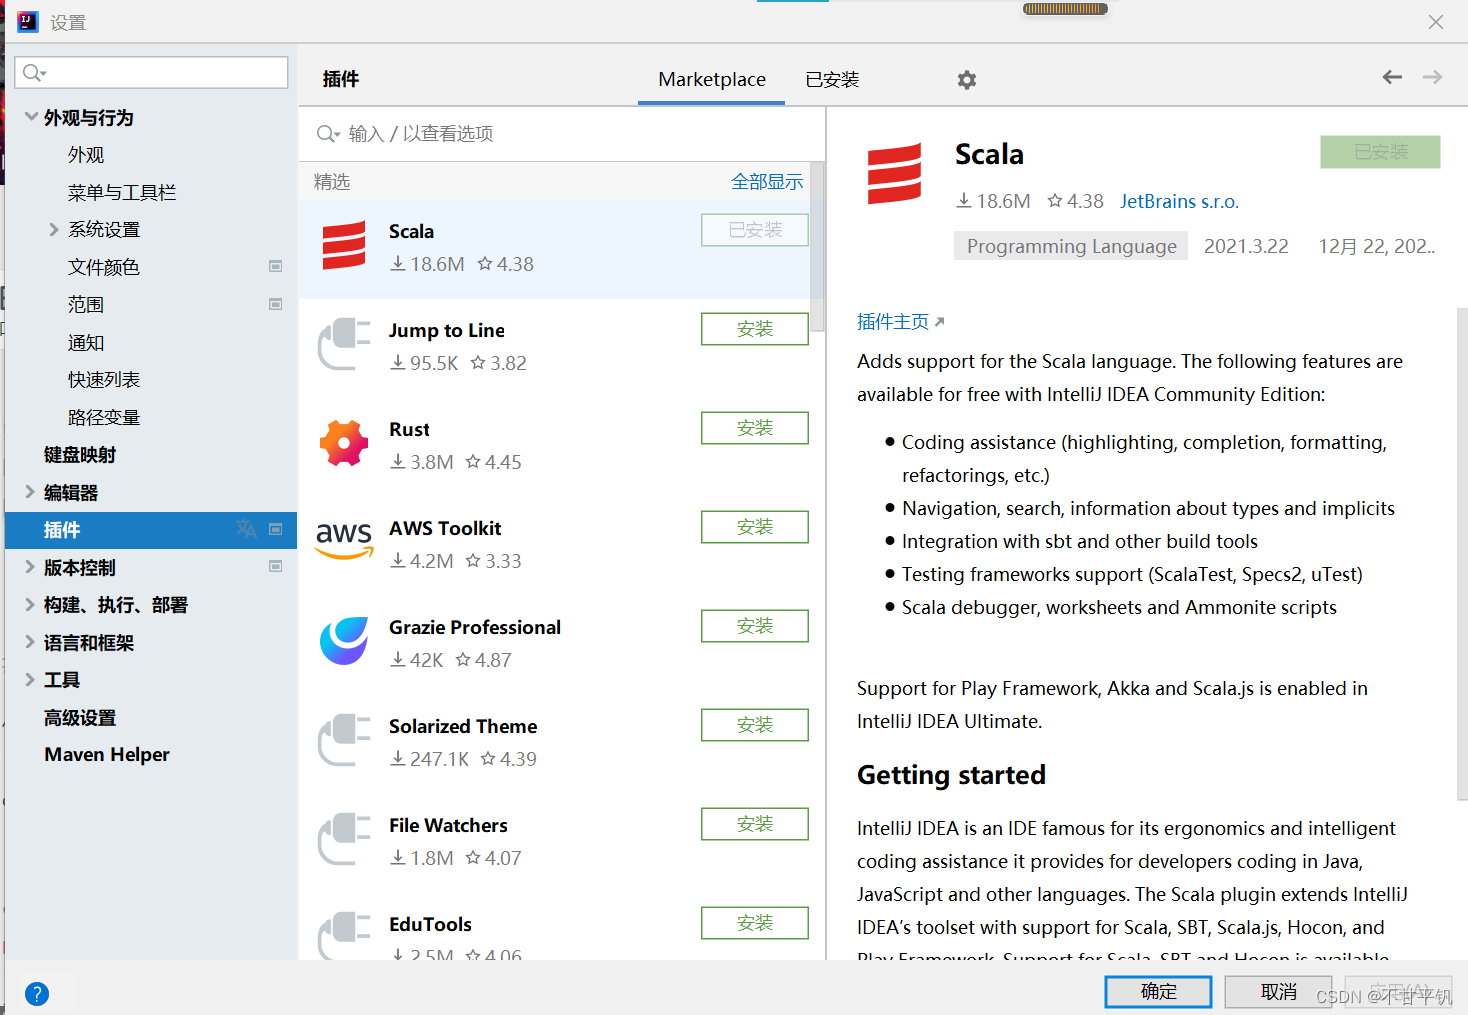Viewport: 1468px width, 1015px height.
Task: Expand the 编辑器 section
Action: point(30,491)
